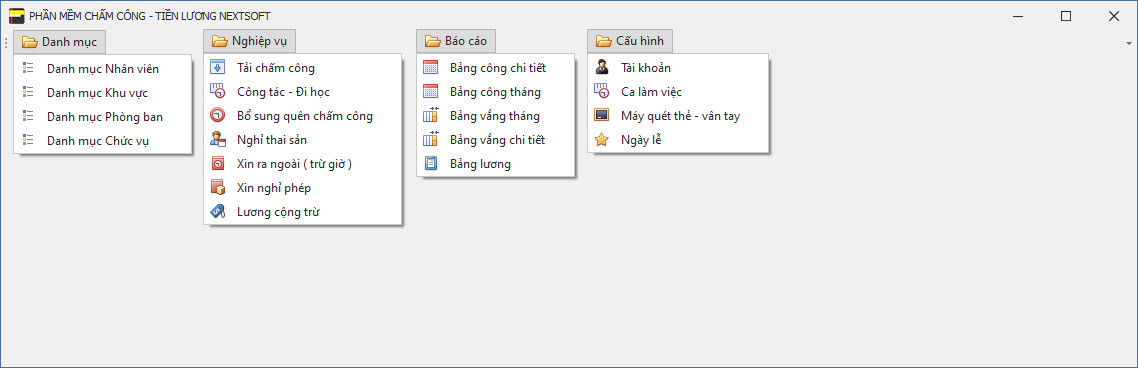Open the Cấu hình menu header
The height and width of the screenshot is (368, 1138).
(630, 41)
